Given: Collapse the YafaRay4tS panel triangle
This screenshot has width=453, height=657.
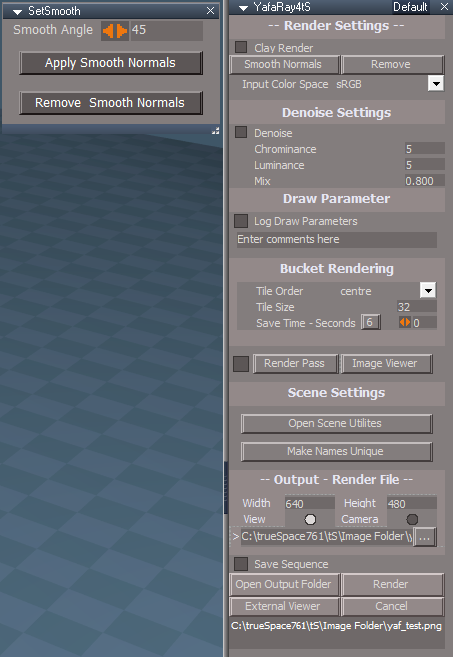Looking at the screenshot, I should 243,8.
